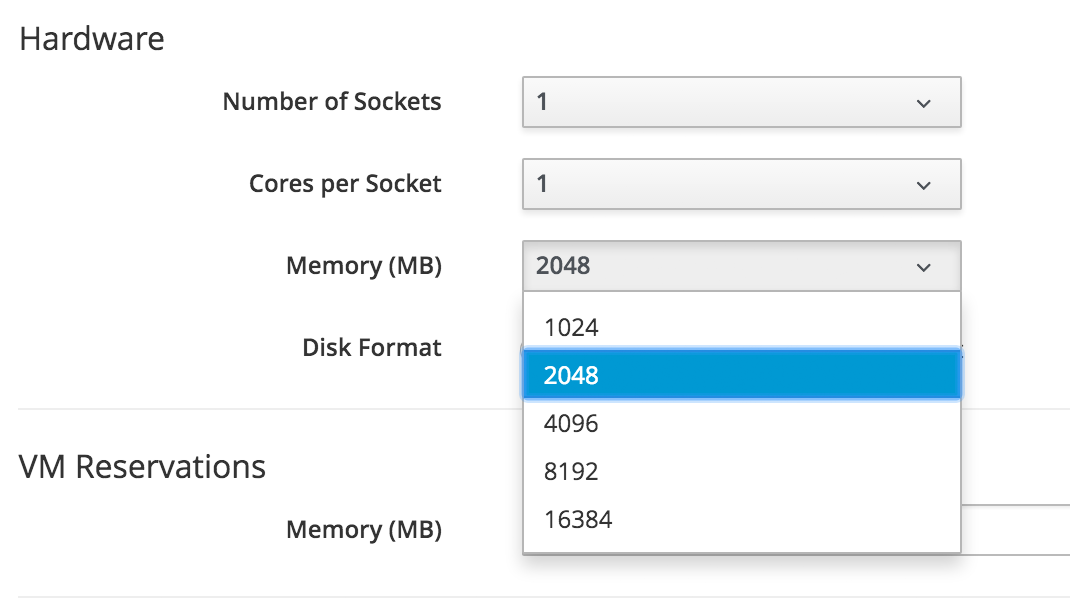This screenshot has width=1070, height=606.
Task: Click the Number of Sockets chevron arrow
Action: pyautogui.click(x=924, y=103)
